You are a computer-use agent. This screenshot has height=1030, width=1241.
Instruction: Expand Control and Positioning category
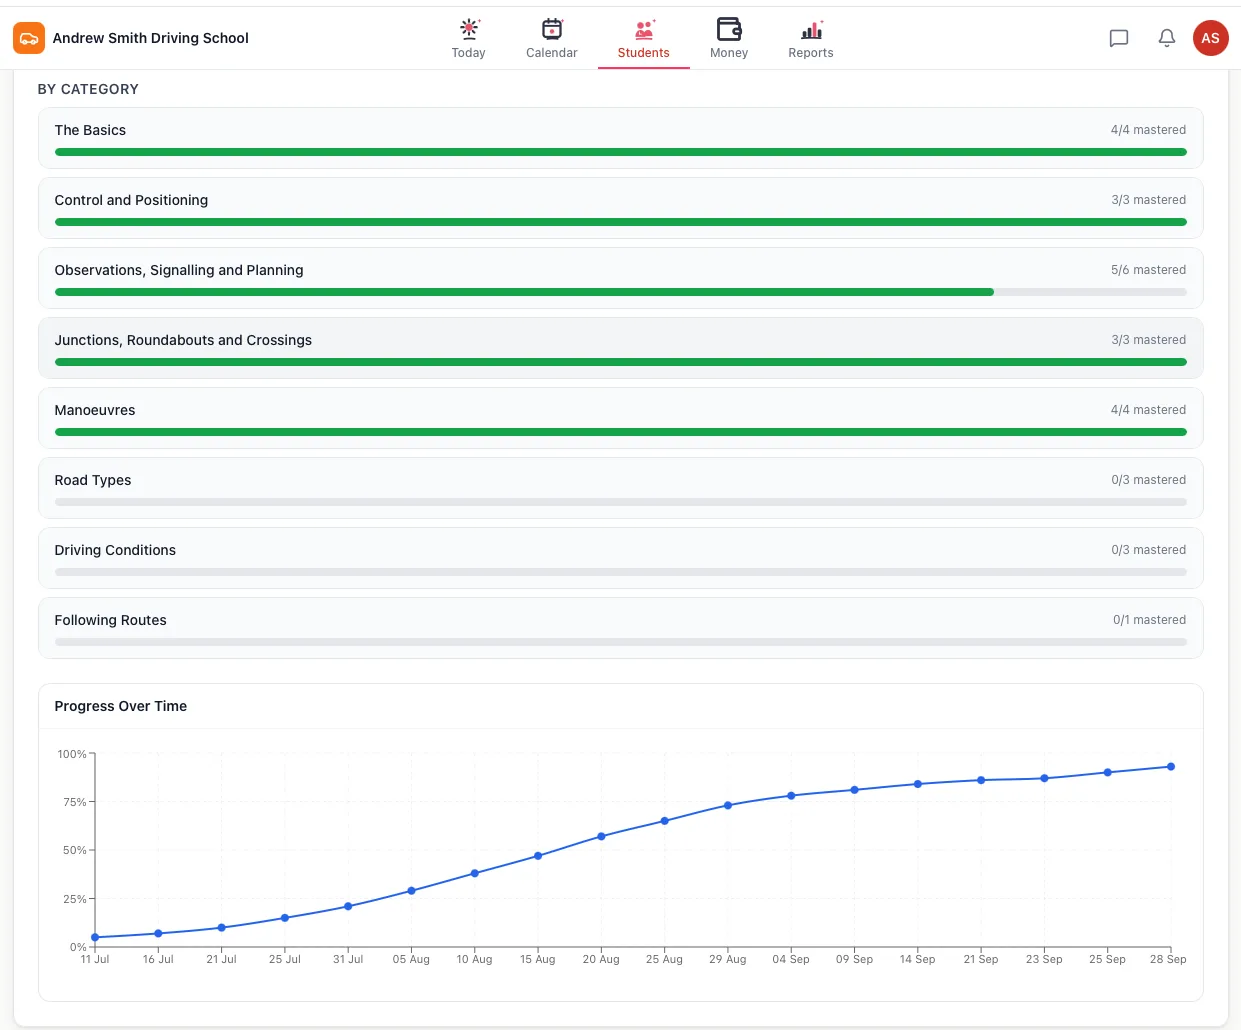click(620, 208)
